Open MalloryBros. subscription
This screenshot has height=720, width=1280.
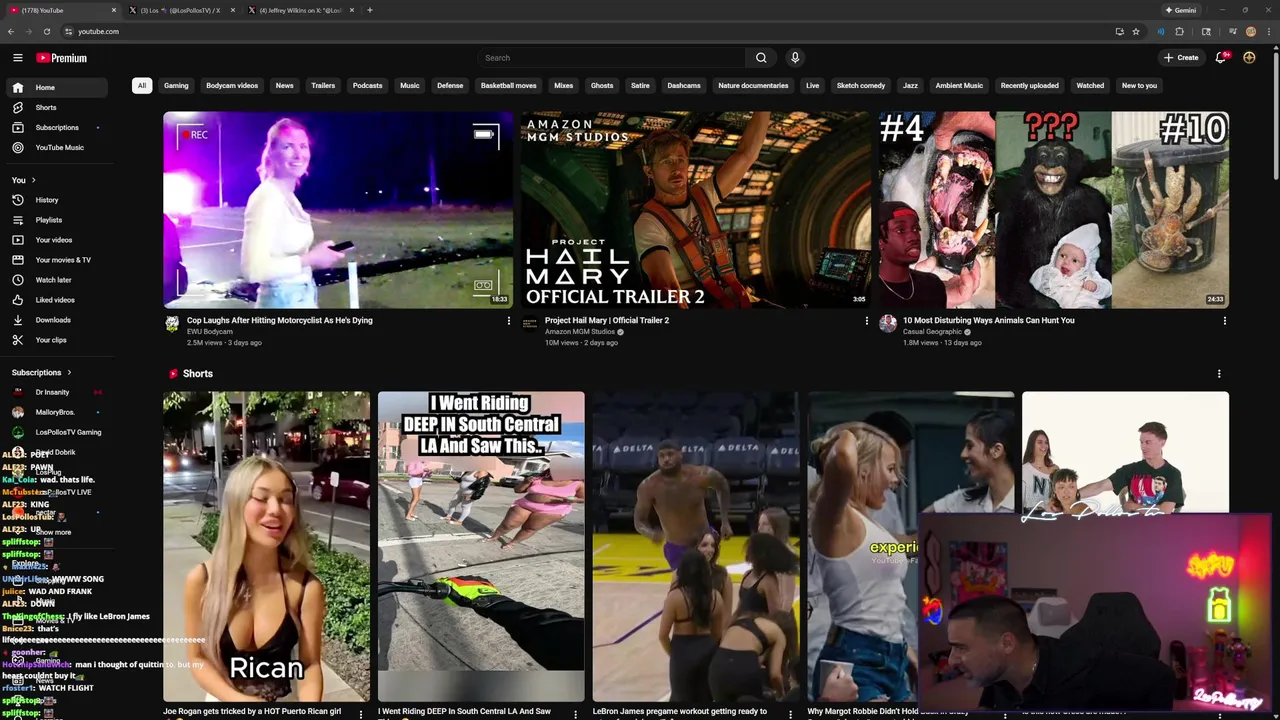coord(55,412)
